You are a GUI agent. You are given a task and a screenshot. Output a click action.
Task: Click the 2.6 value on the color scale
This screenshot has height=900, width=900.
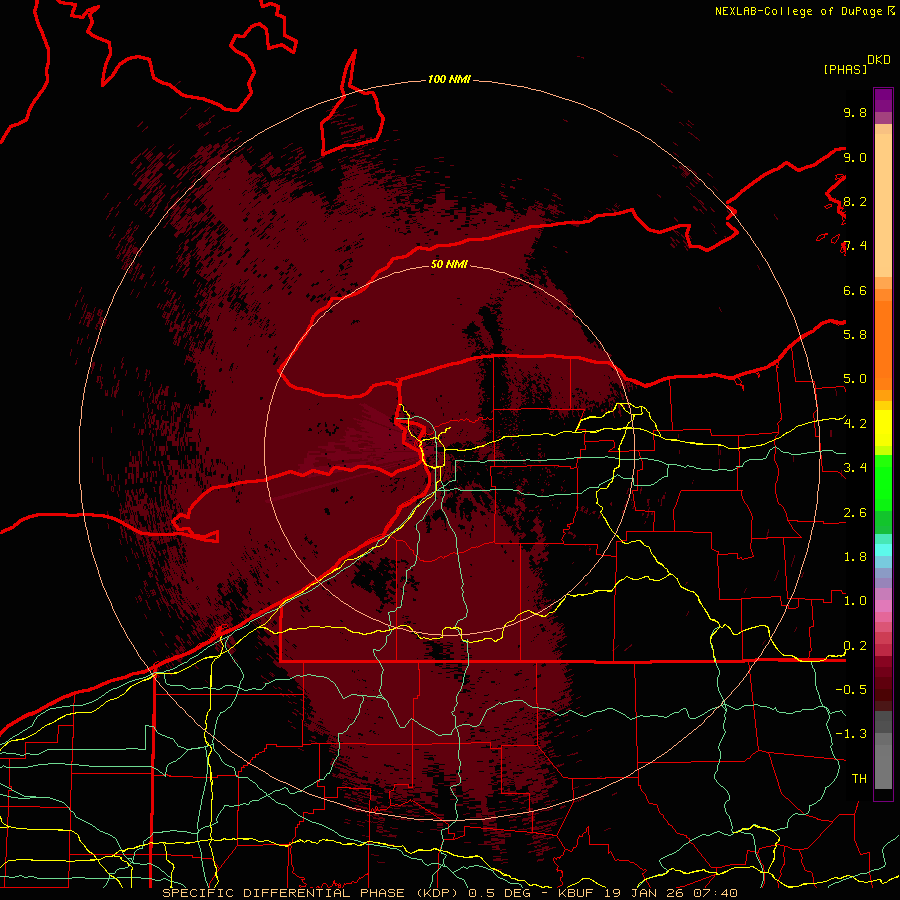pyautogui.click(x=855, y=513)
